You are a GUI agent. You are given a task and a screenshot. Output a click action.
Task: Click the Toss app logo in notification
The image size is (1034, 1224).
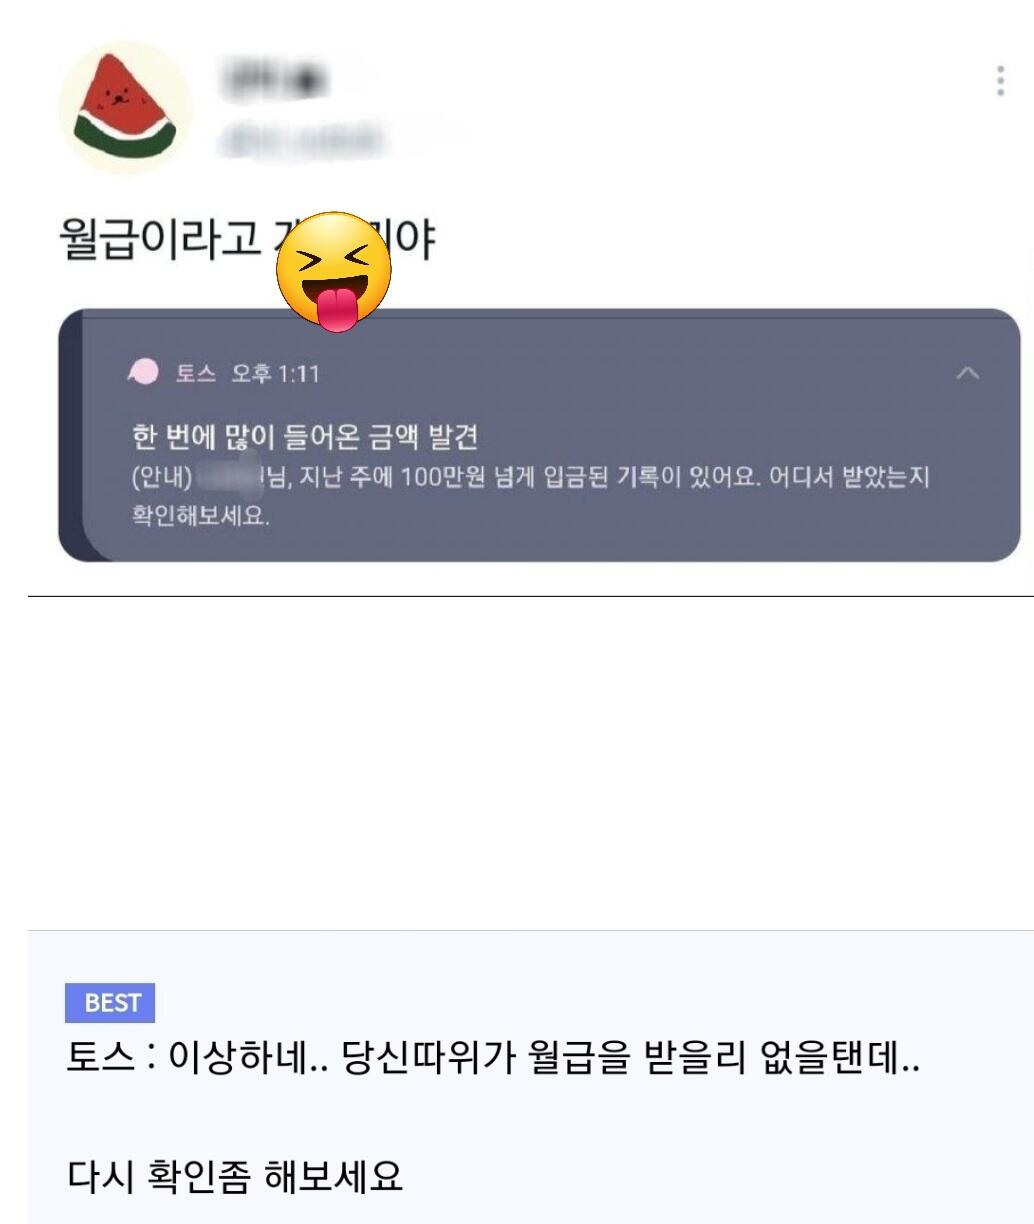click(x=144, y=373)
